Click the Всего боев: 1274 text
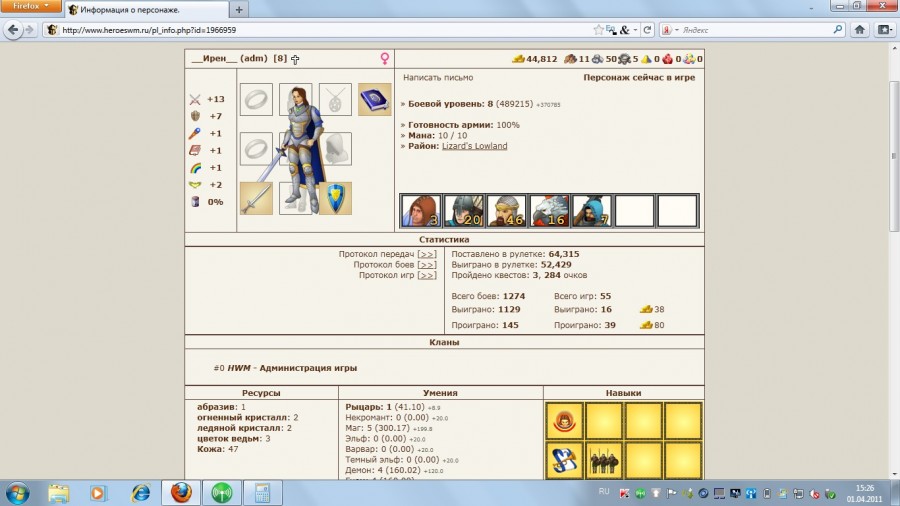The image size is (900, 506). pos(488,296)
